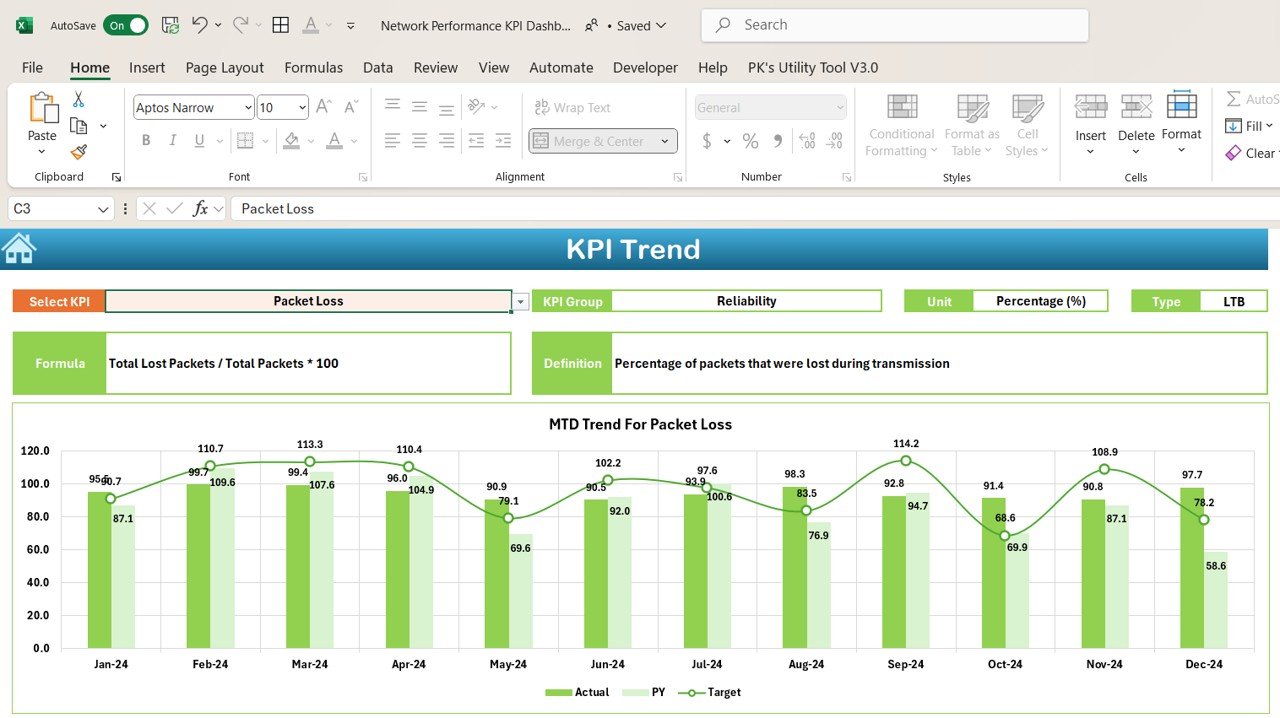The image size is (1280, 718).
Task: Select the Format Painter brush icon
Action: (79, 152)
